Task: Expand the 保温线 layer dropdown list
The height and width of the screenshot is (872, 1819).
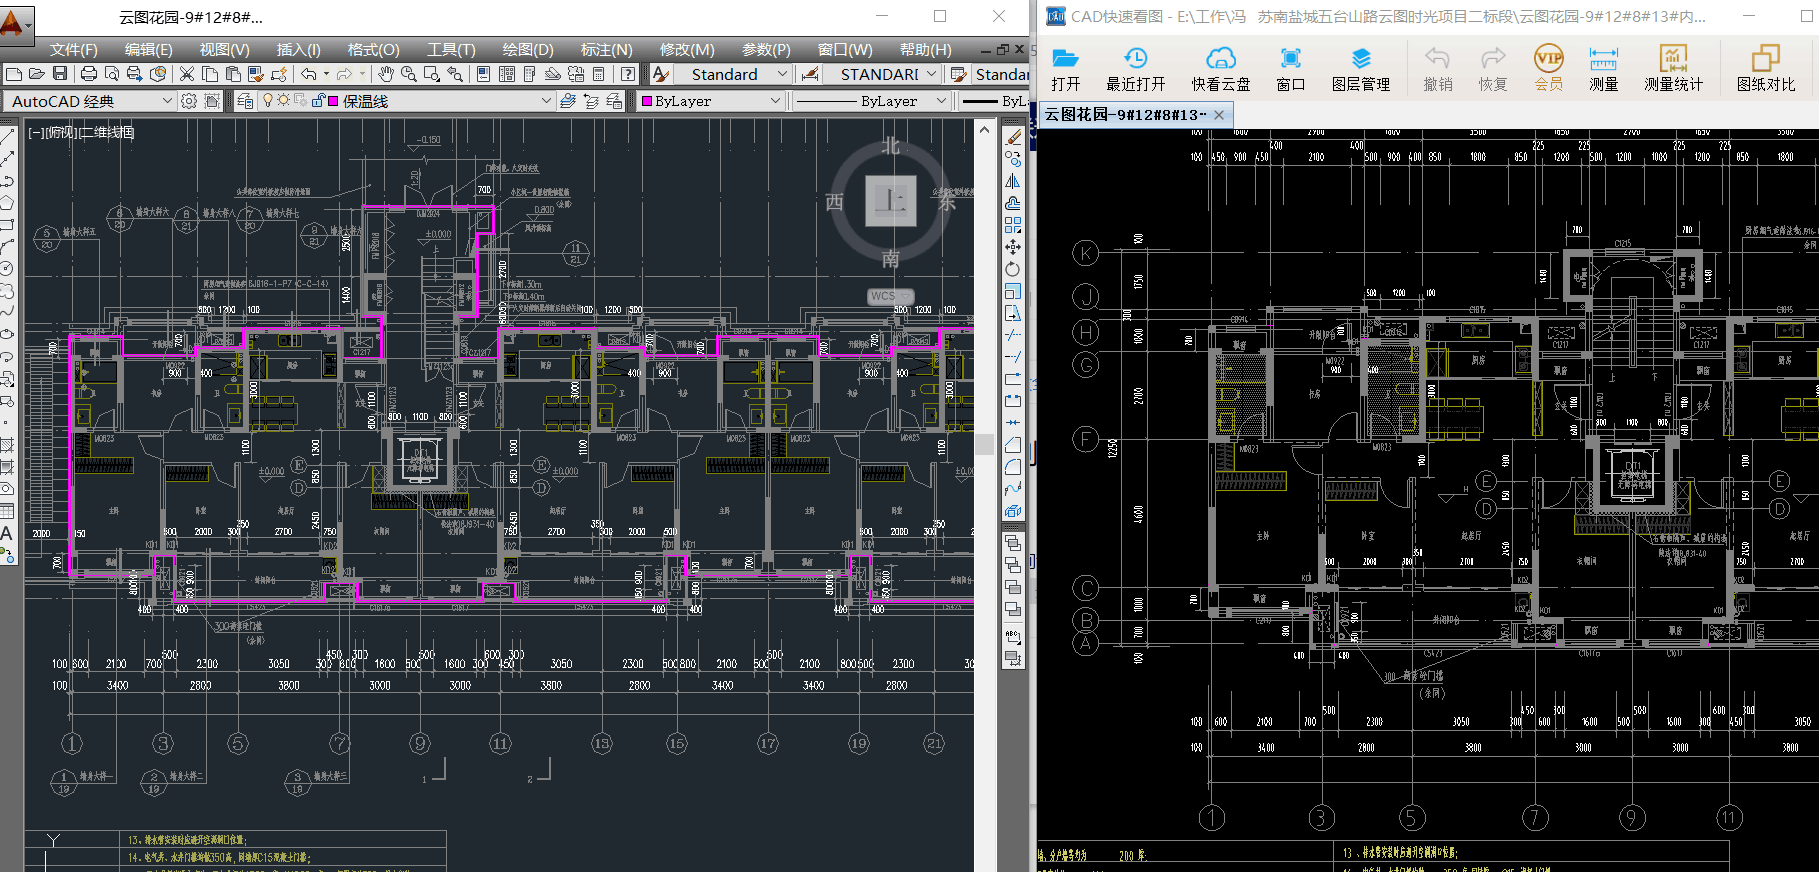Action: 546,101
